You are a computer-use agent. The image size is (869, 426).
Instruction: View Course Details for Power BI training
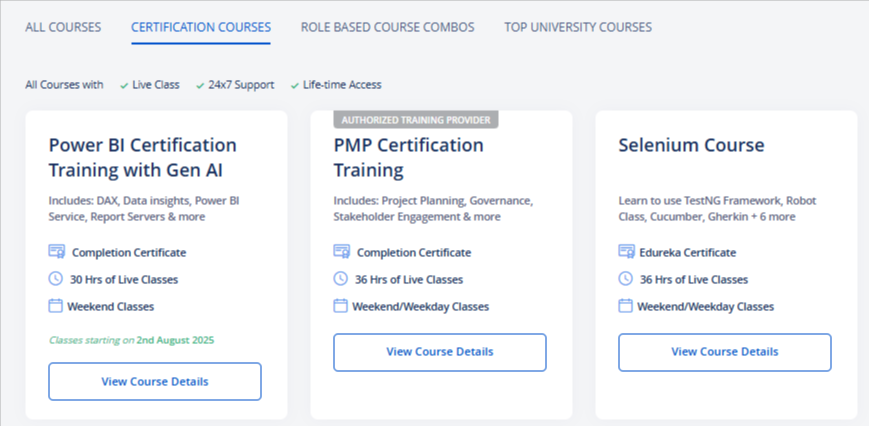[155, 381]
